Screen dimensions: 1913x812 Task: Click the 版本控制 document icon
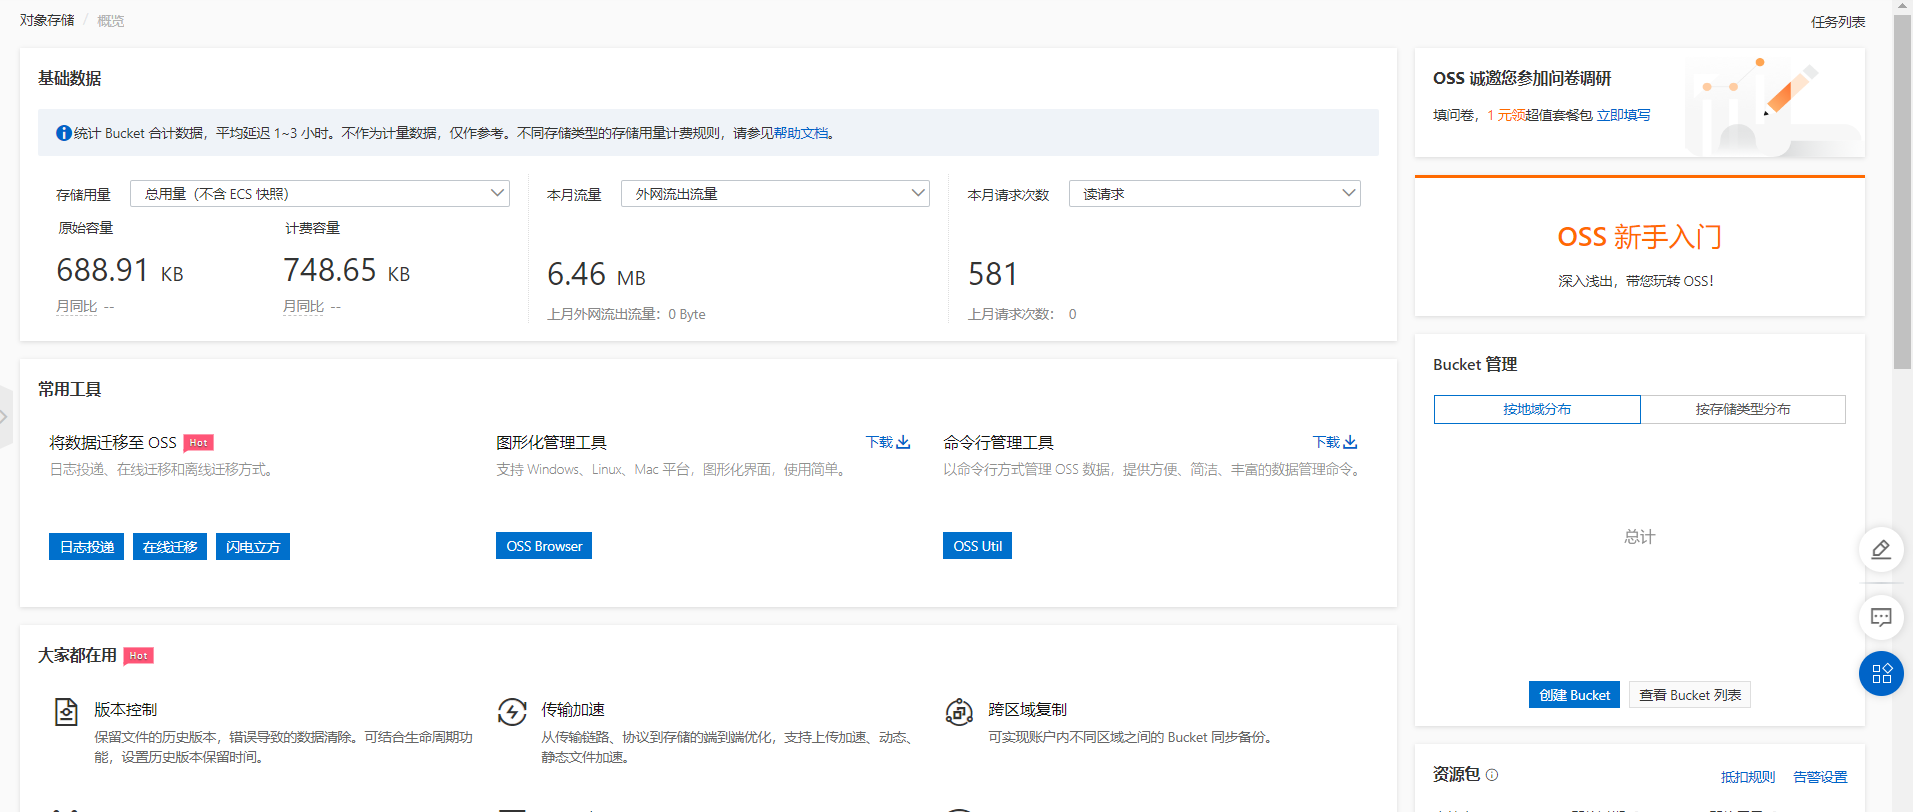pyautogui.click(x=66, y=712)
